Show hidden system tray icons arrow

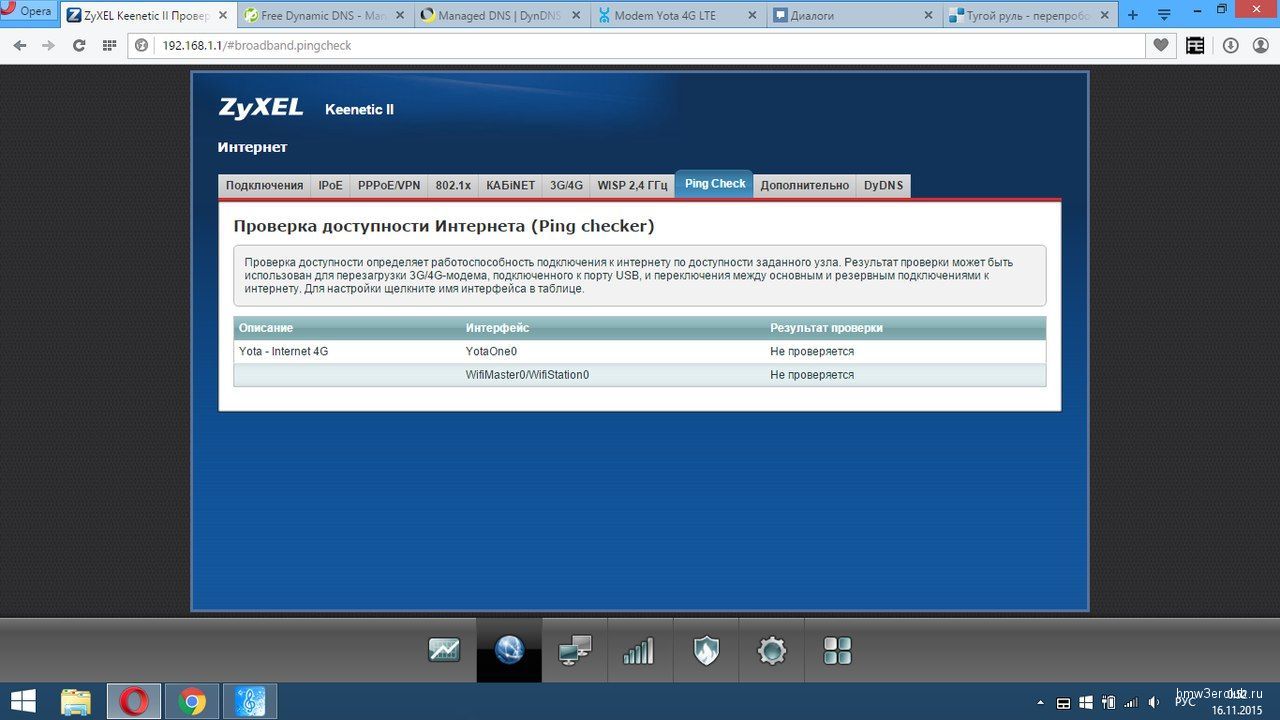coord(1041,702)
